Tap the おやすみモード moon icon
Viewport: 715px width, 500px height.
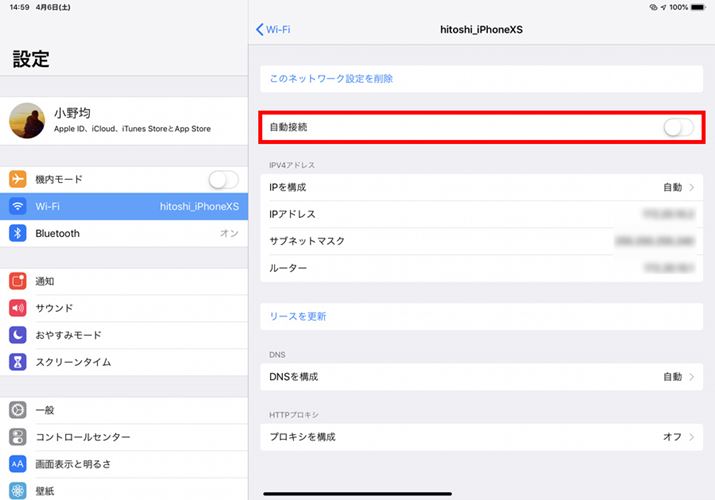point(18,335)
